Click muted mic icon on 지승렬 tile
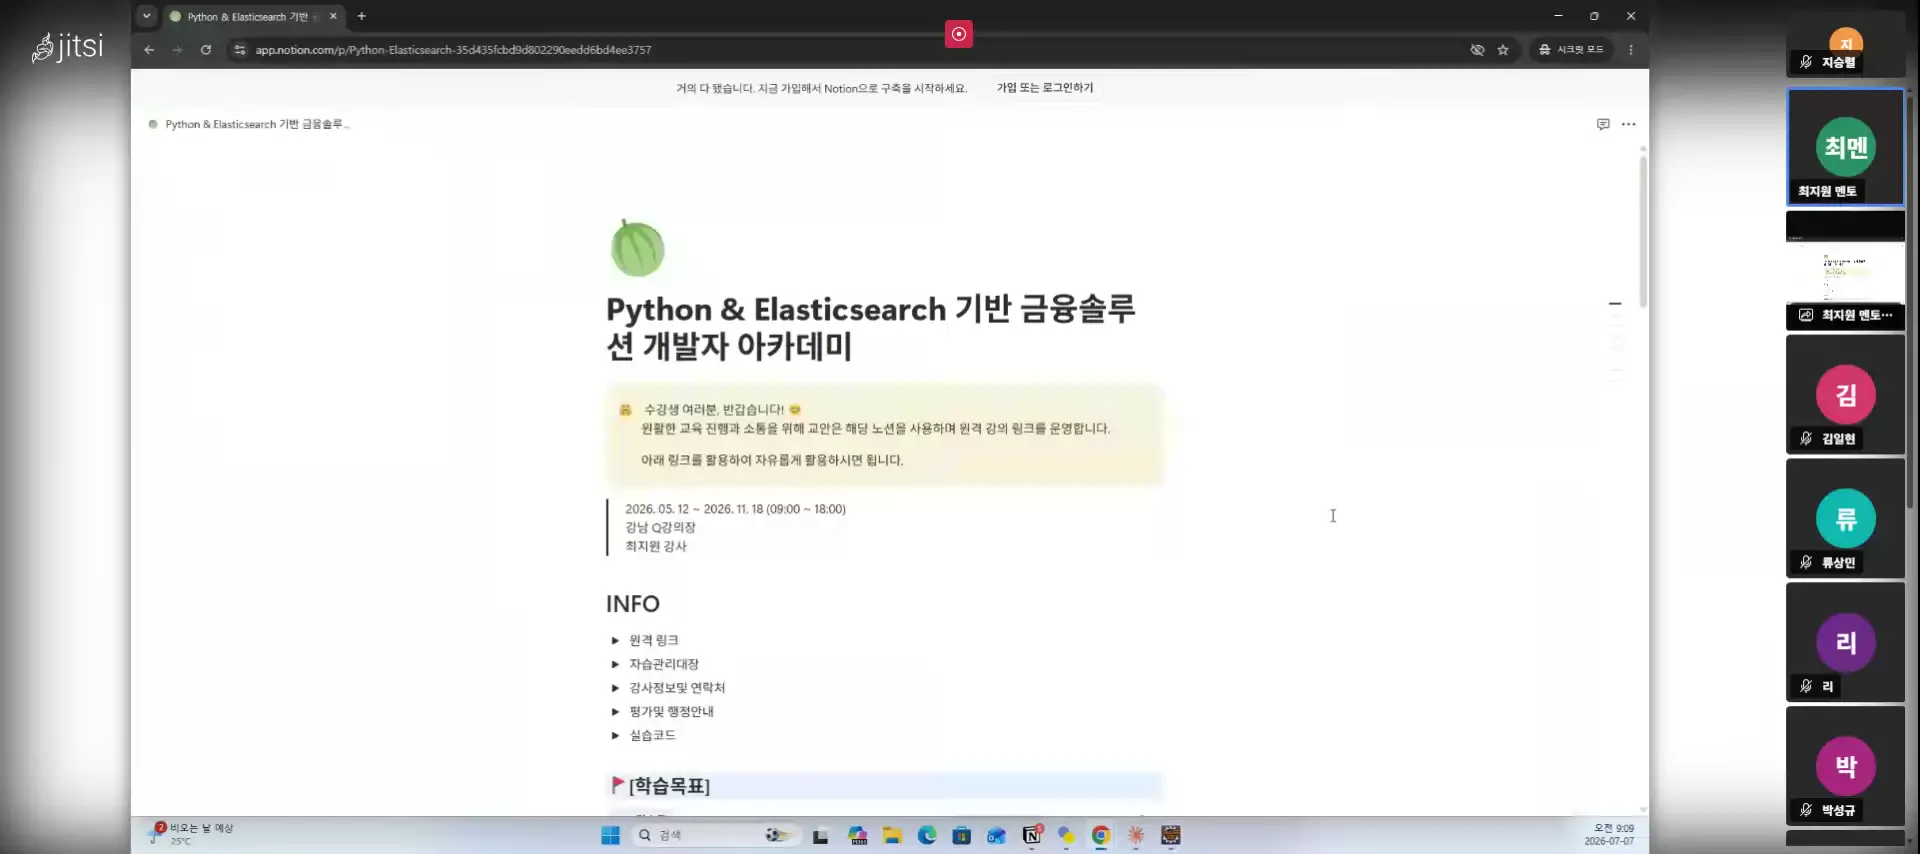 1806,63
